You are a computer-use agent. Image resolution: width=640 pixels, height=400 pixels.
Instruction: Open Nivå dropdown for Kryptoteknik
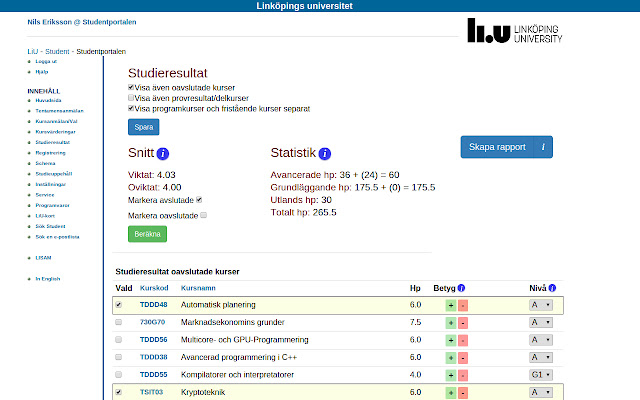(x=541, y=392)
